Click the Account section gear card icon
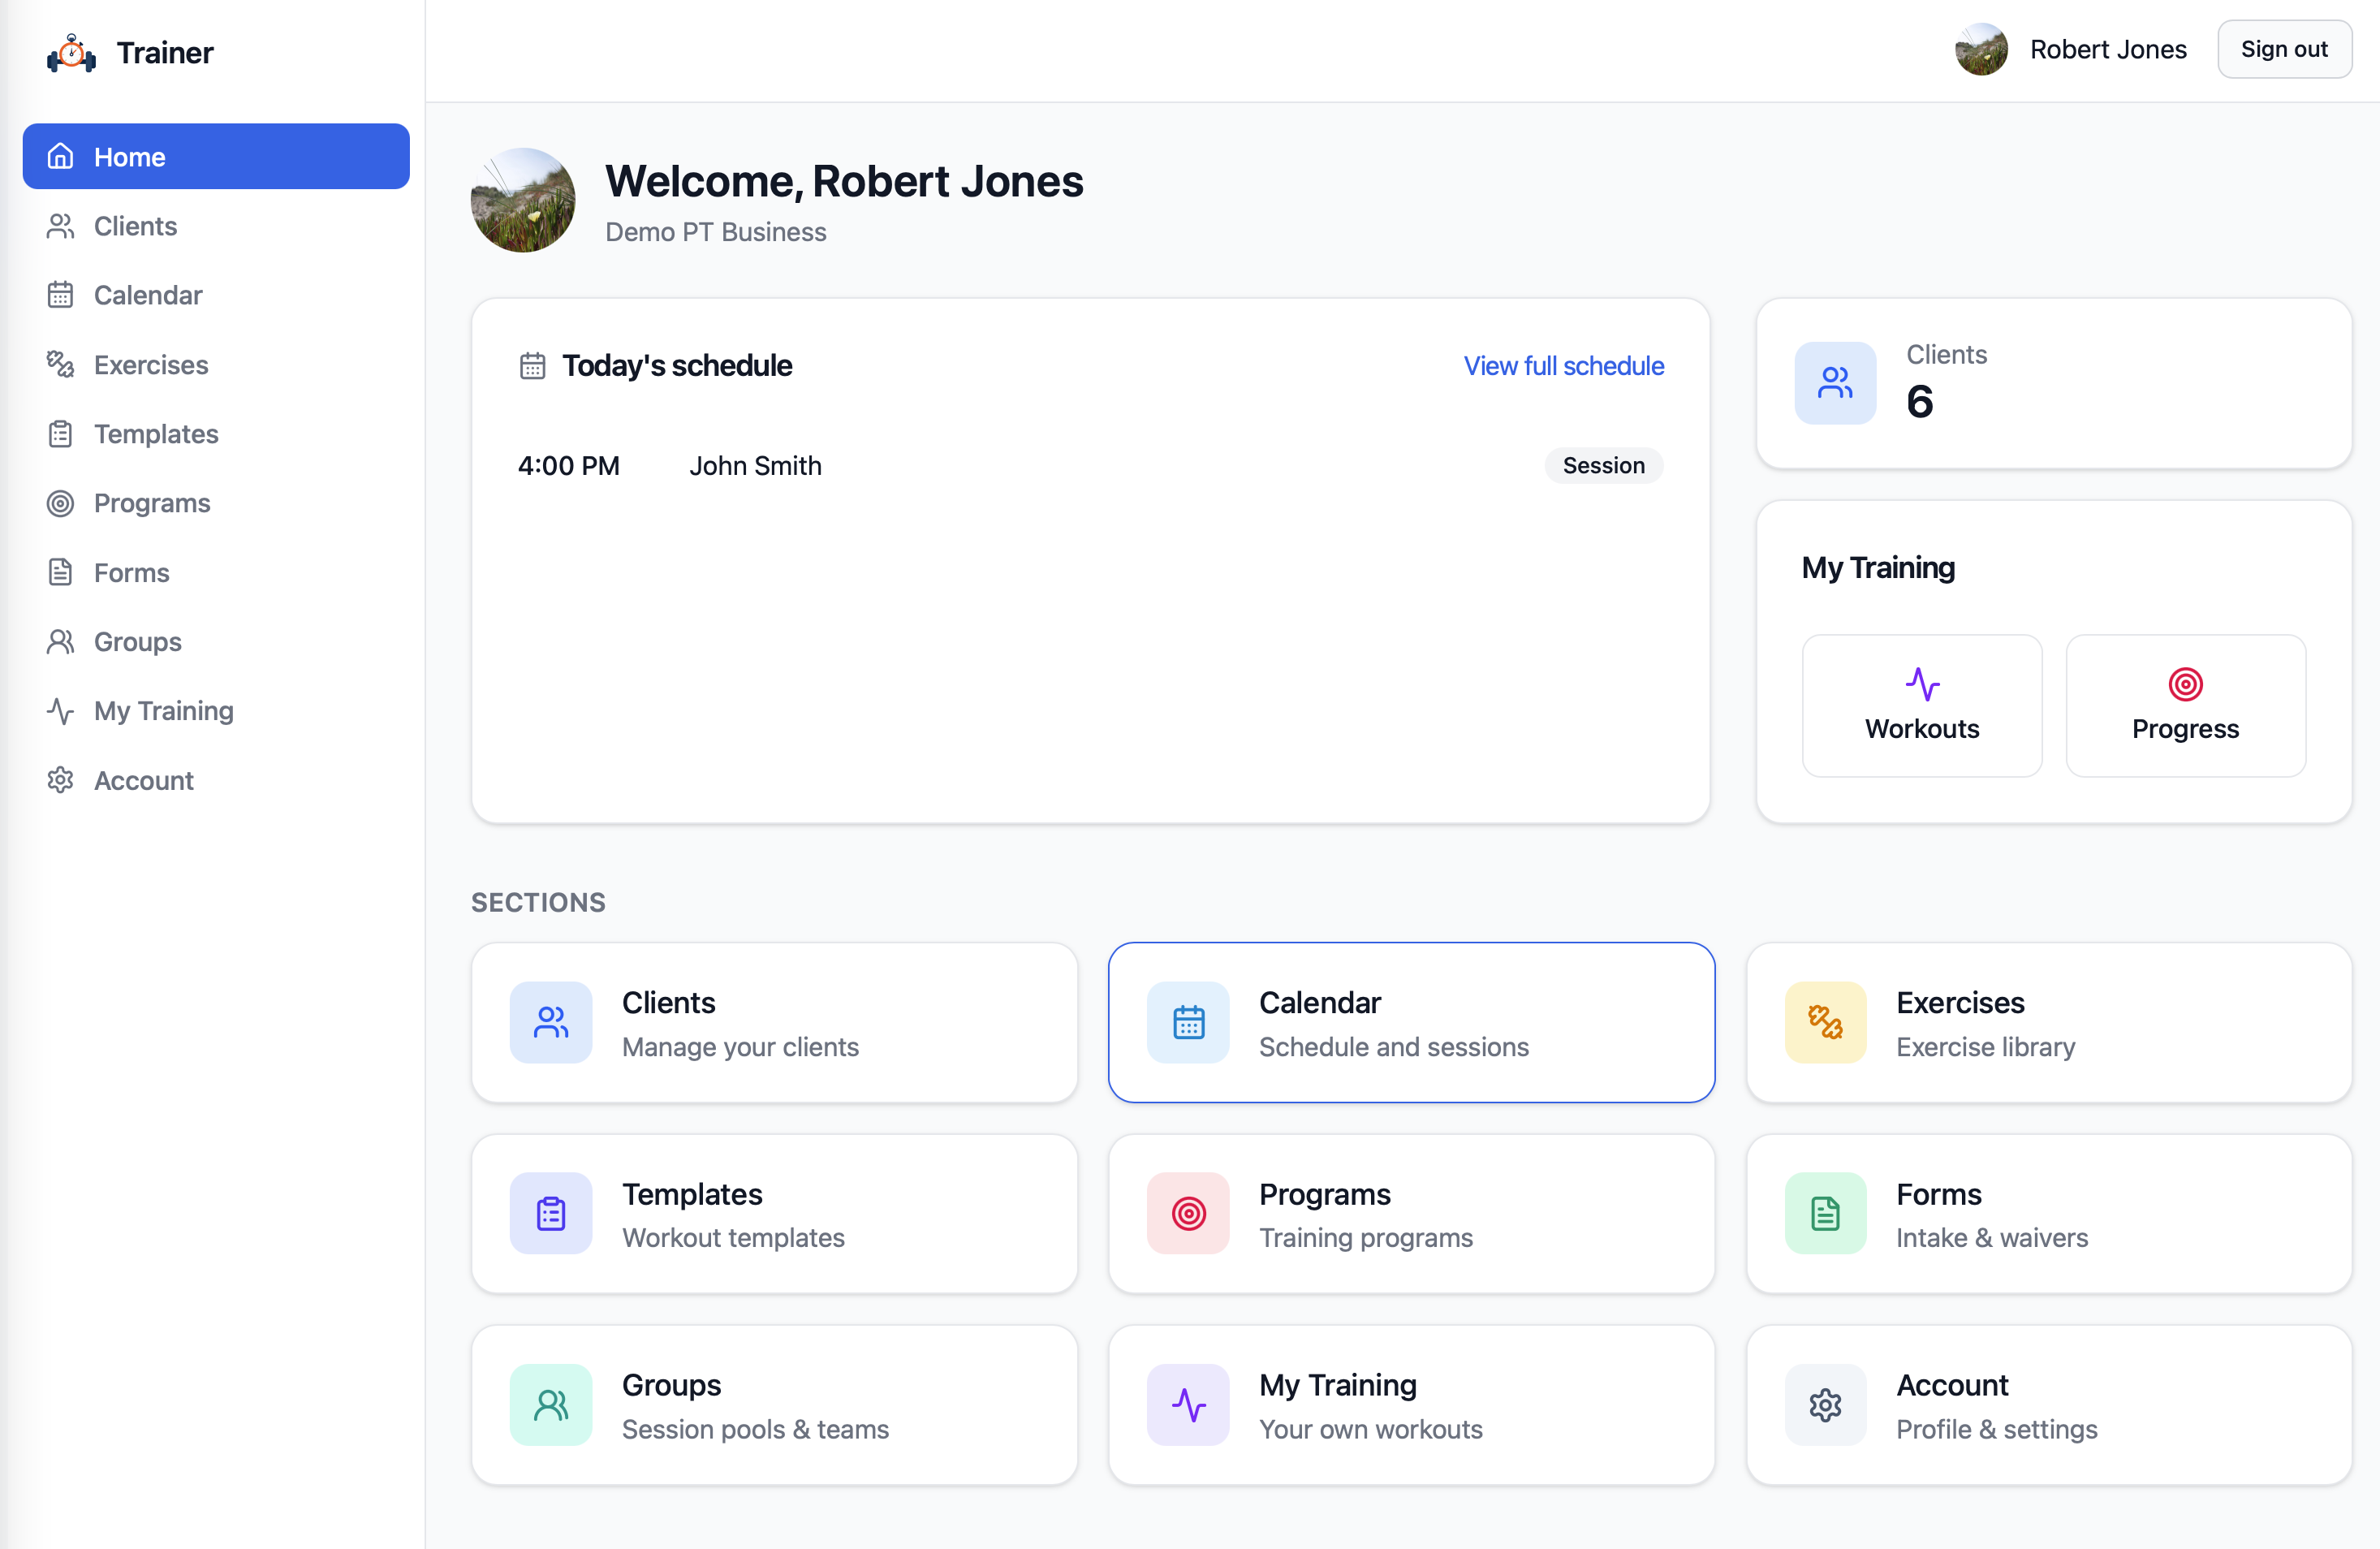Viewport: 2380px width, 1549px height. pyautogui.click(x=1825, y=1405)
